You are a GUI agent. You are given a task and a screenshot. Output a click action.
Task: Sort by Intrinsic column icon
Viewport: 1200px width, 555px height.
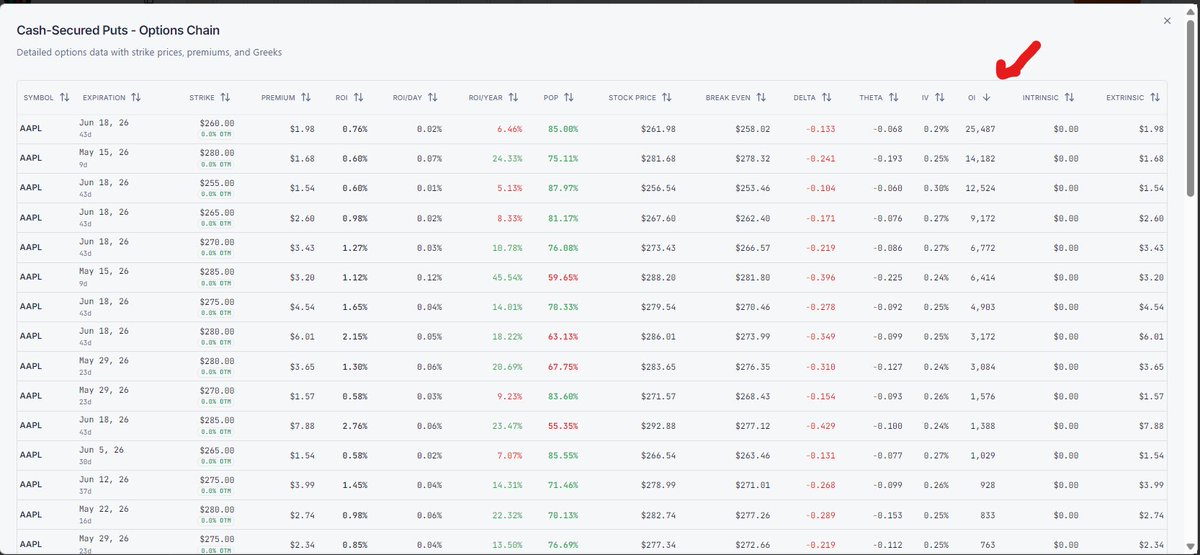(1069, 98)
